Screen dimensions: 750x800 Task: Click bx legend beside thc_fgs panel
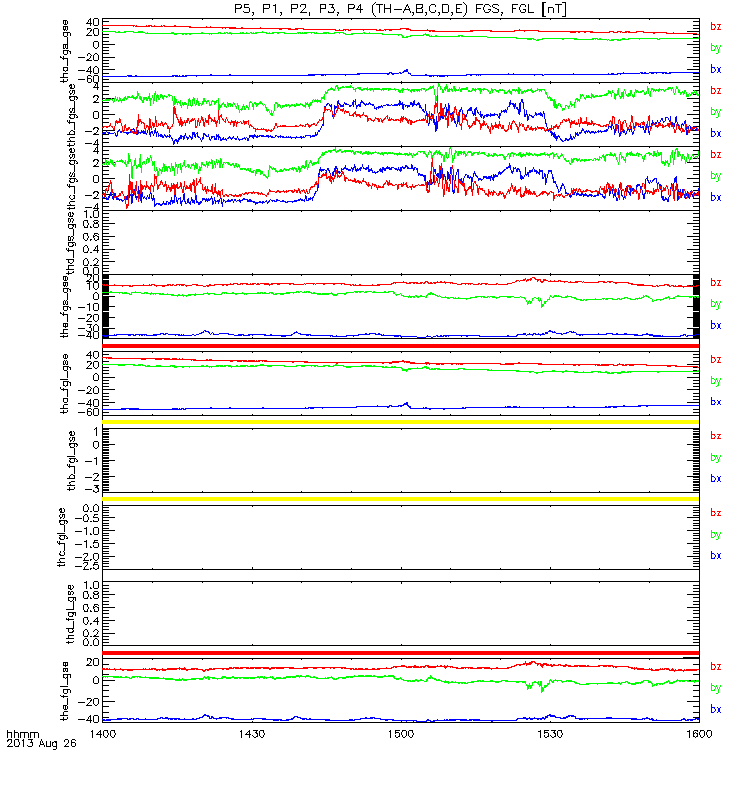(x=716, y=197)
